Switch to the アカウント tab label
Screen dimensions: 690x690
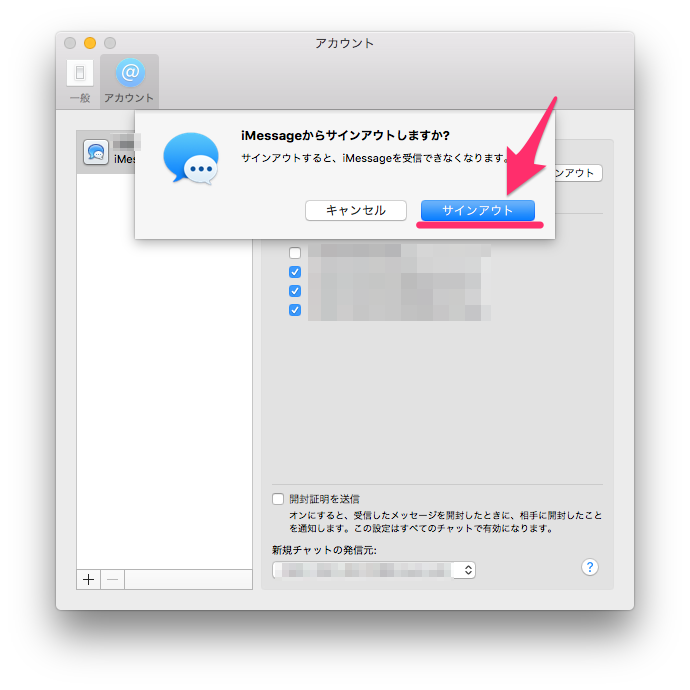click(x=129, y=98)
